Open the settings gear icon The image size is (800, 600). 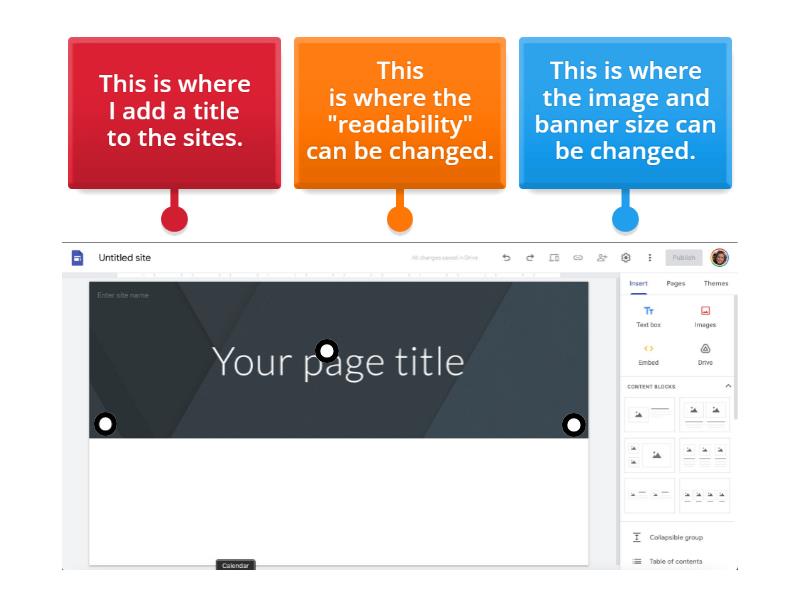tap(626, 258)
